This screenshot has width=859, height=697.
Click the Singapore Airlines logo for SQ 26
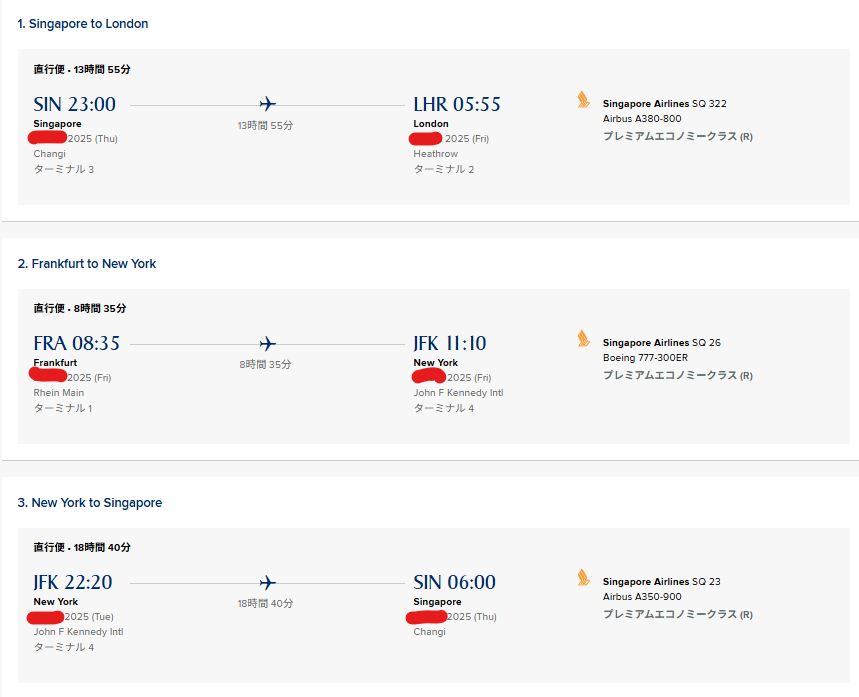pyautogui.click(x=583, y=339)
